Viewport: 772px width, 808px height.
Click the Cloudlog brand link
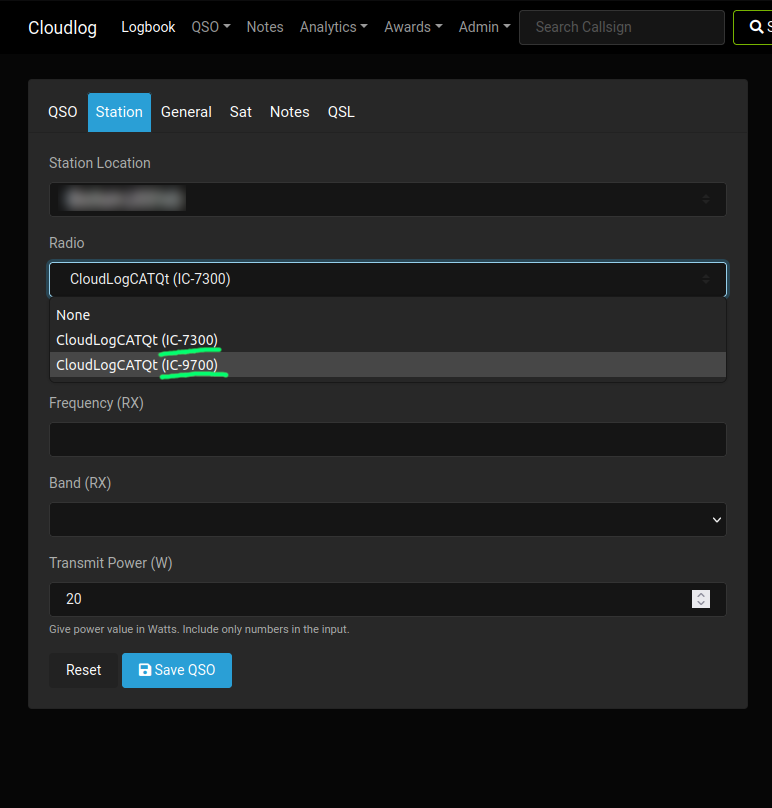pos(62,27)
